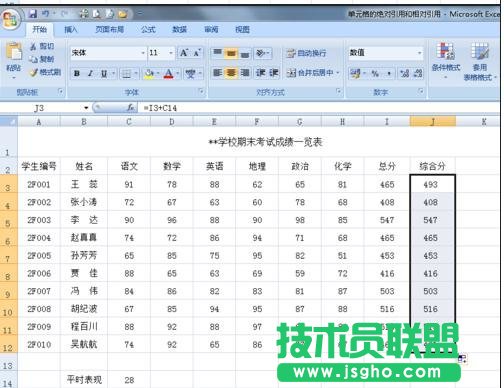Open the Underline style dropdown arrow

[x=113, y=73]
